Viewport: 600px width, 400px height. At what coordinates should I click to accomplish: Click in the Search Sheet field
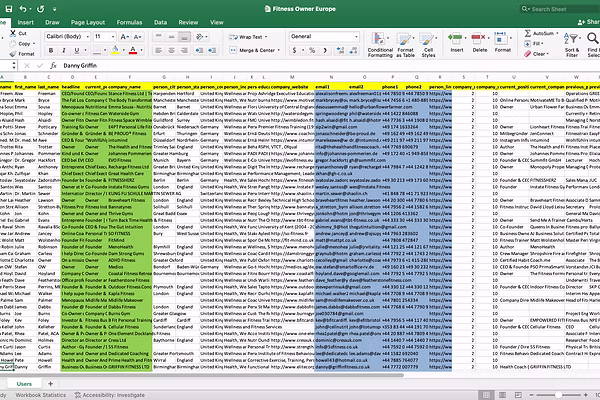point(560,9)
